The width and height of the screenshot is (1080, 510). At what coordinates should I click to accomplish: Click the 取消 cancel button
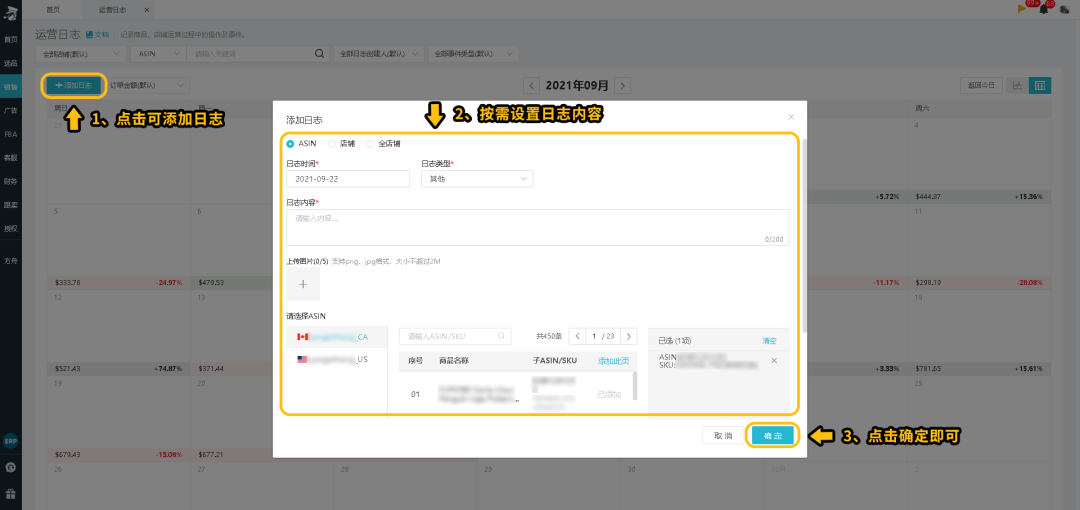723,436
